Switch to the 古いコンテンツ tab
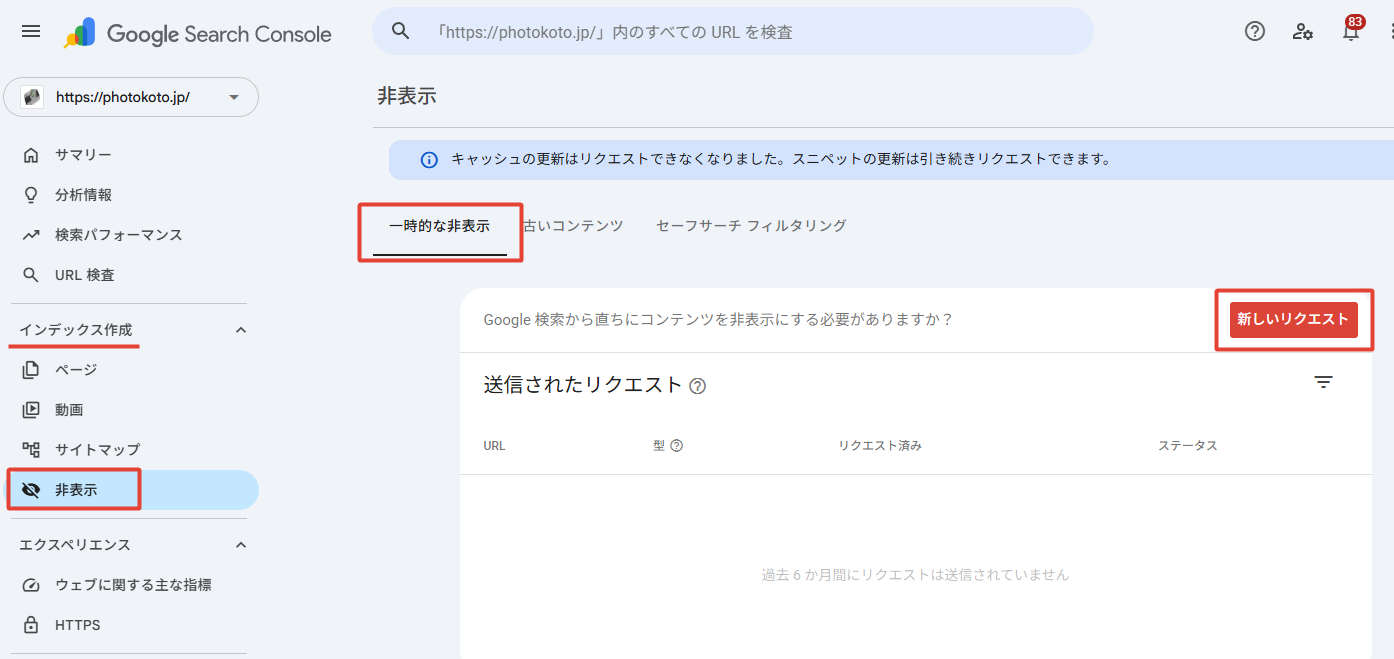Viewport: 1394px width, 659px height. 573,226
